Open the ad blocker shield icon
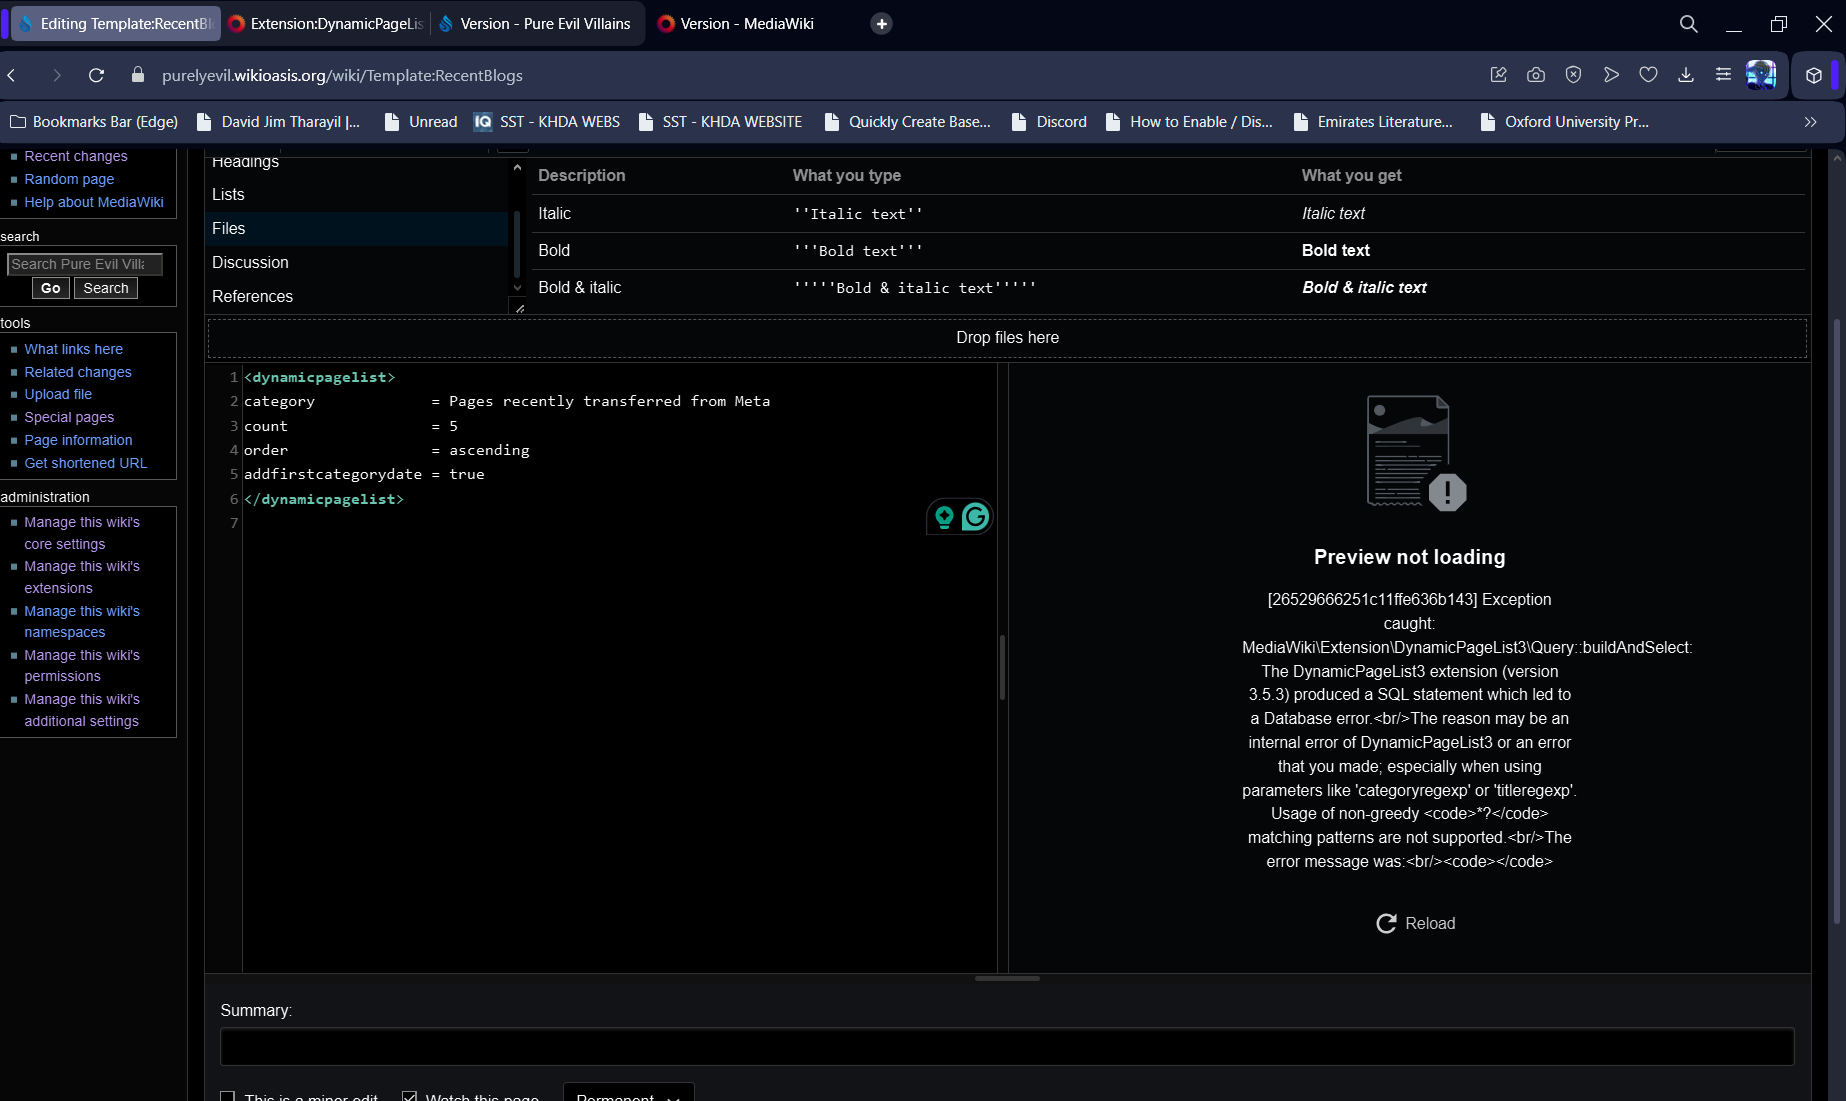The height and width of the screenshot is (1101, 1846). 1573,75
